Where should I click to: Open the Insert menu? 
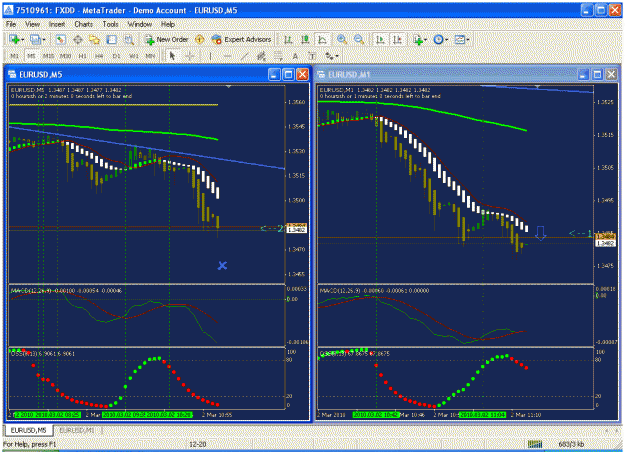pyautogui.click(x=57, y=24)
